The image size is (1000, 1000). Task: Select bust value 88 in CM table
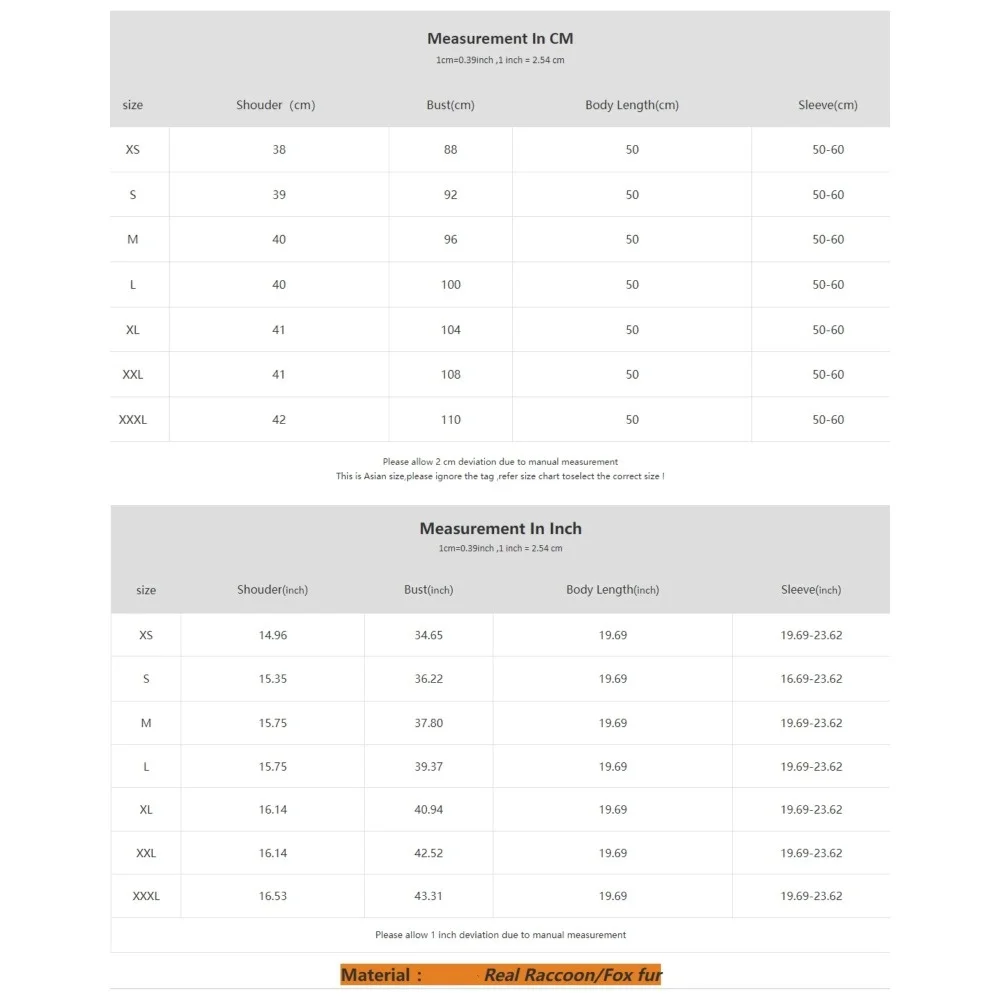(x=451, y=150)
